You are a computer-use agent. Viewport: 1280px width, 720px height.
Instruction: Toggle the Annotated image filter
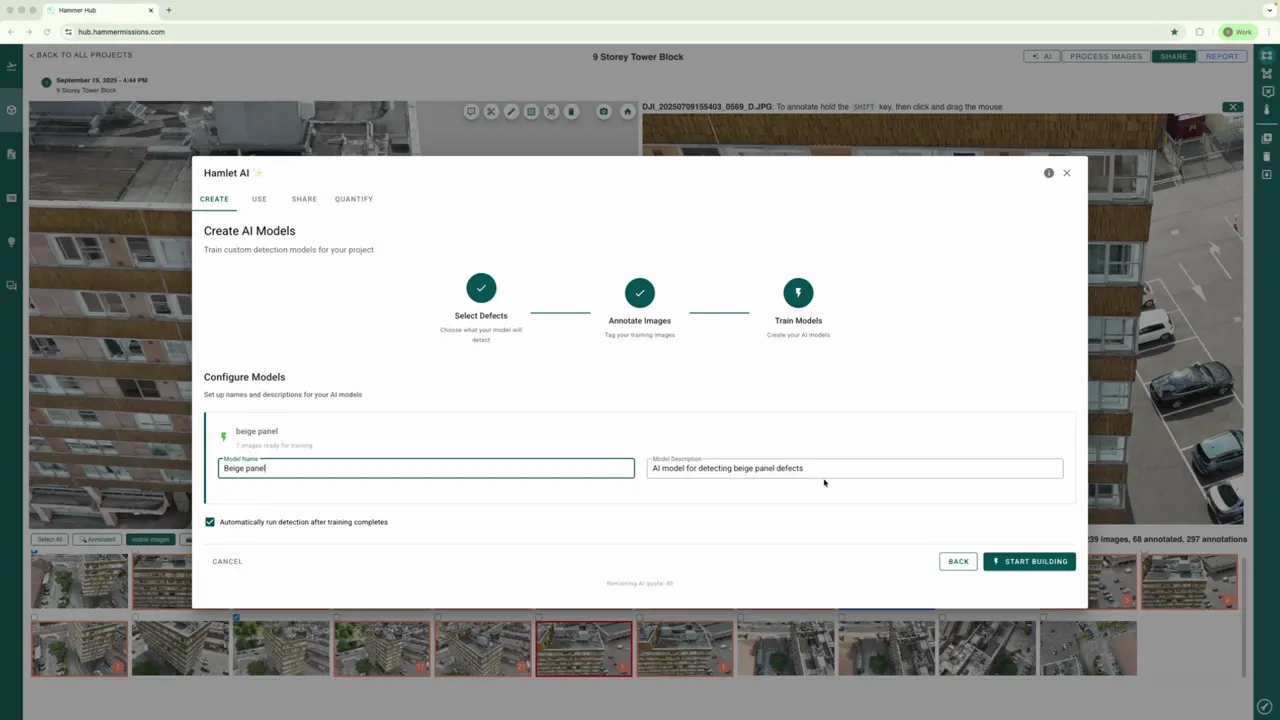[98, 539]
